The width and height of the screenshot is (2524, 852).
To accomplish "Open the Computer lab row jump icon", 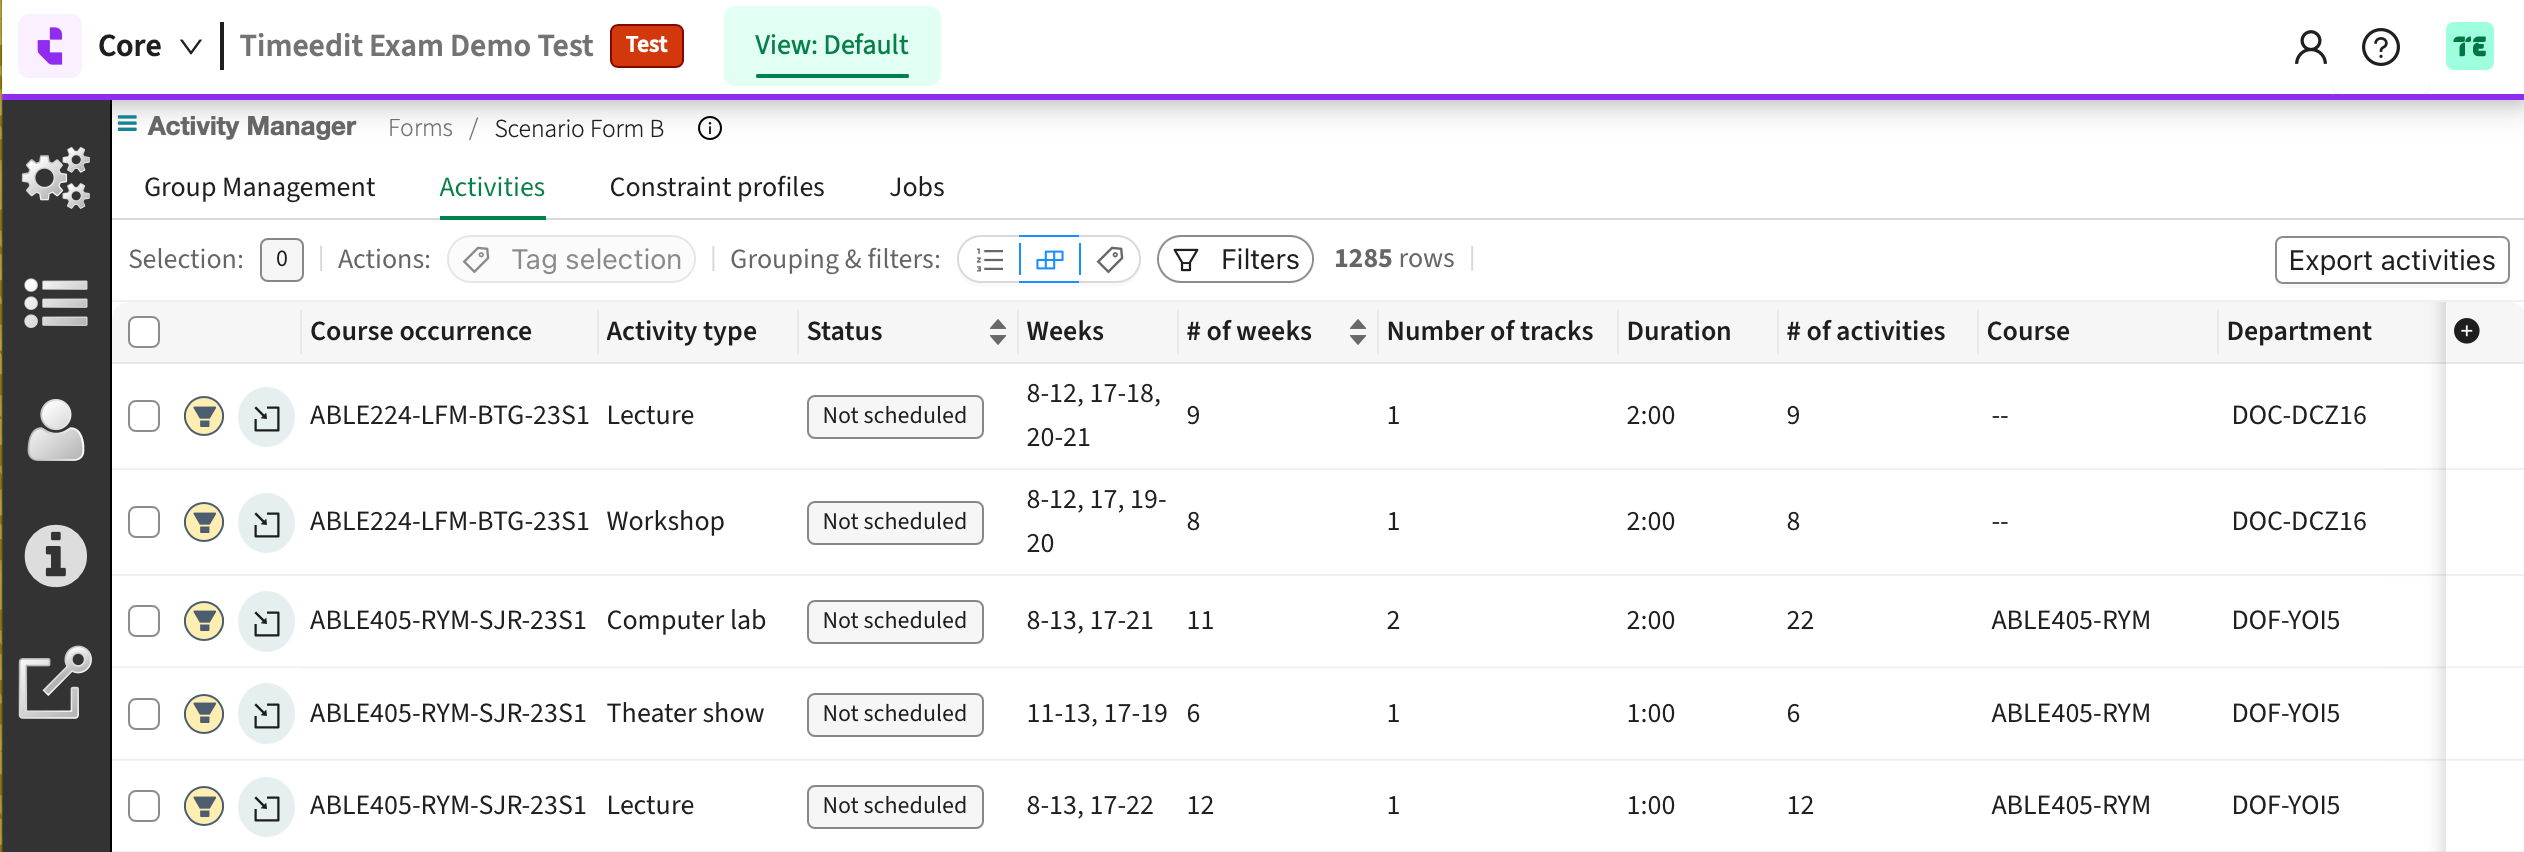I will [x=266, y=622].
